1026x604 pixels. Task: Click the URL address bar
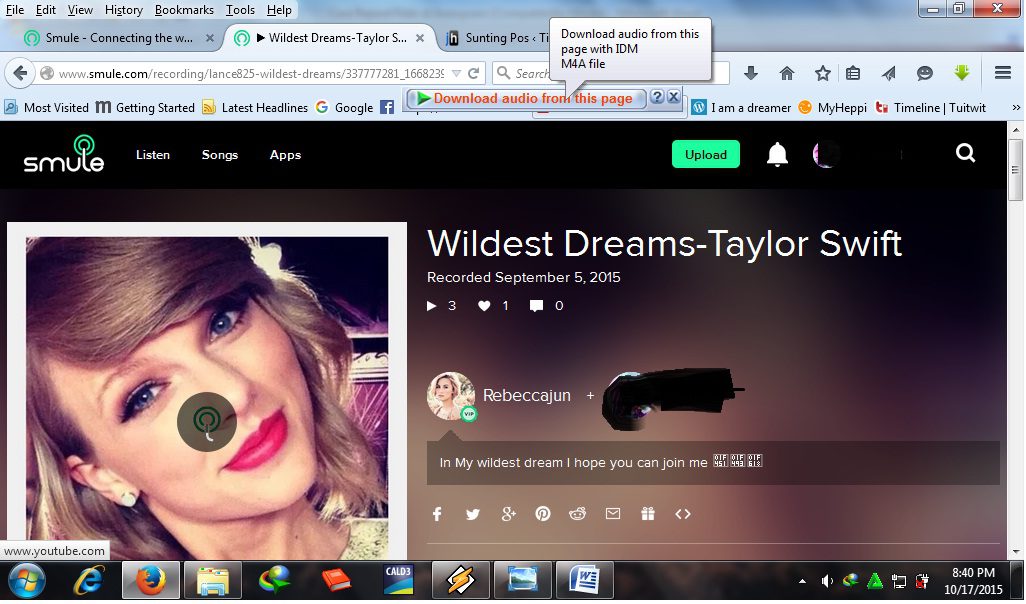pos(251,73)
